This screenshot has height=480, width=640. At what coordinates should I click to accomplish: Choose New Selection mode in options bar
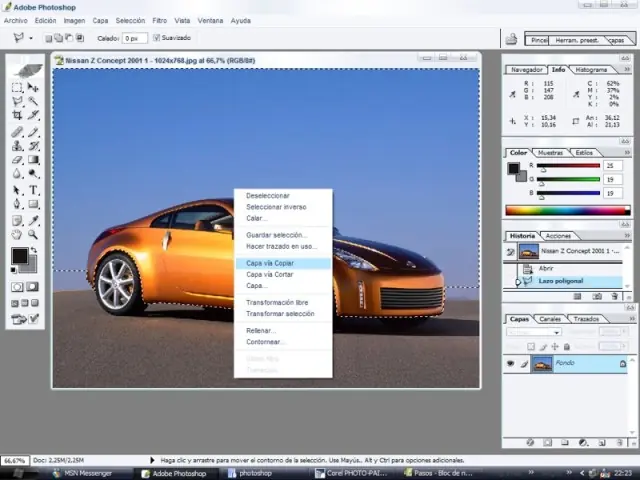click(49, 38)
